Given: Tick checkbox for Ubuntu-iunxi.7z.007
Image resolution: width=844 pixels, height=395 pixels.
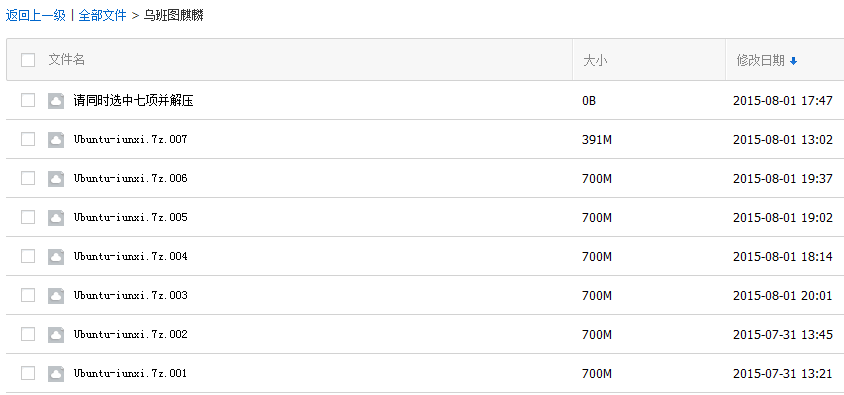Looking at the screenshot, I should pos(28,139).
